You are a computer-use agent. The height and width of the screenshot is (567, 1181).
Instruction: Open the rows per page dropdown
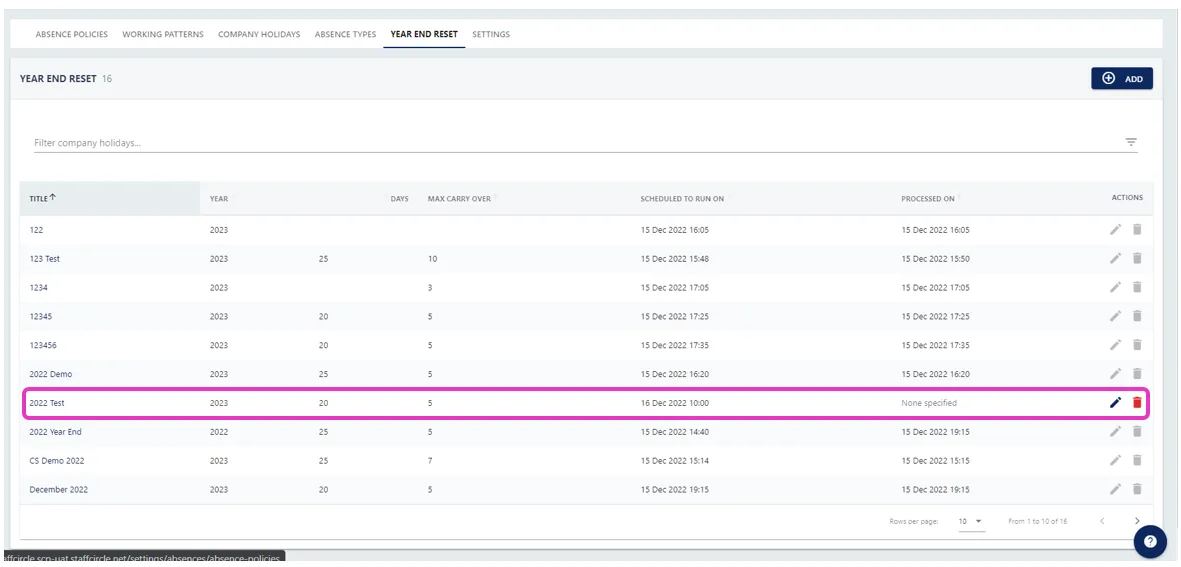[x=971, y=521]
